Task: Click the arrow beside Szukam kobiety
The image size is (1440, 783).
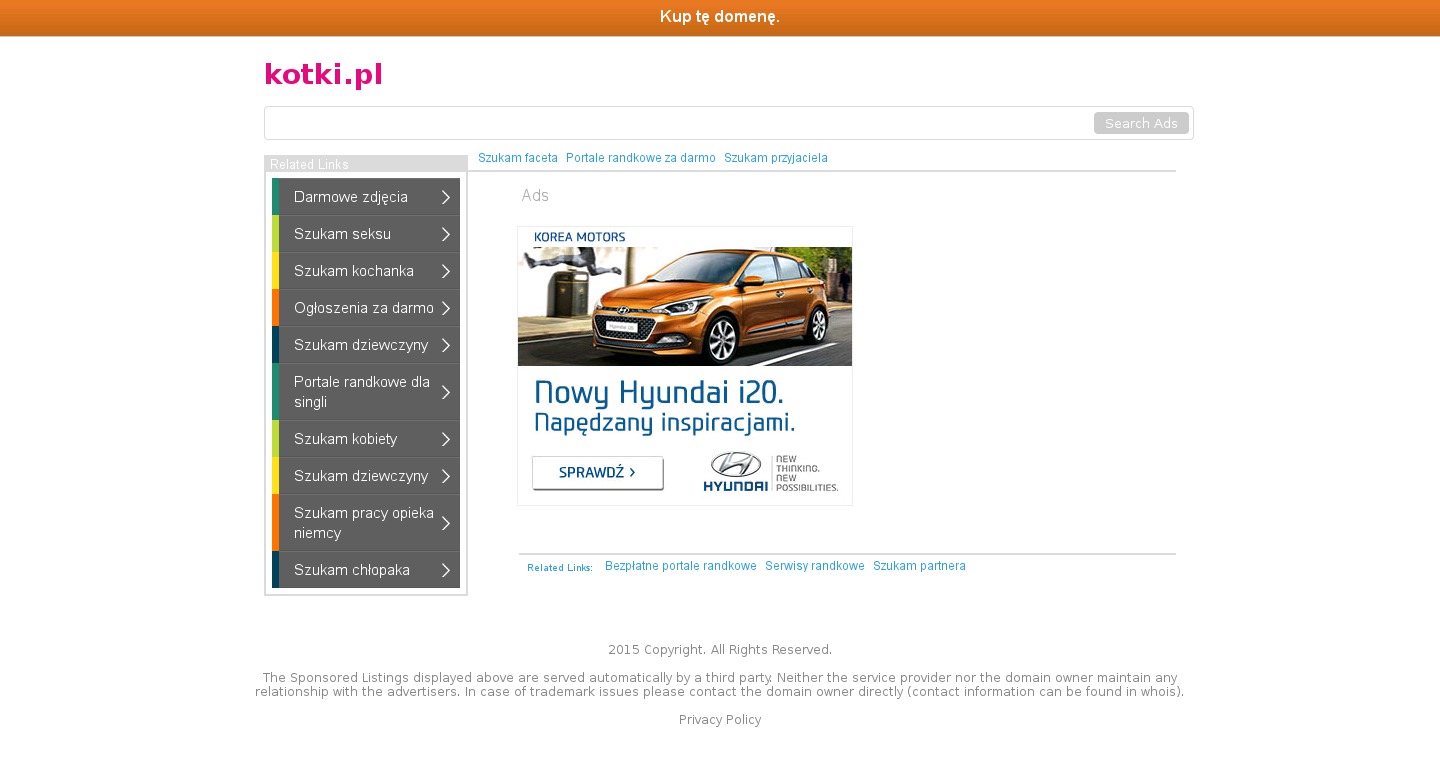Action: click(446, 440)
